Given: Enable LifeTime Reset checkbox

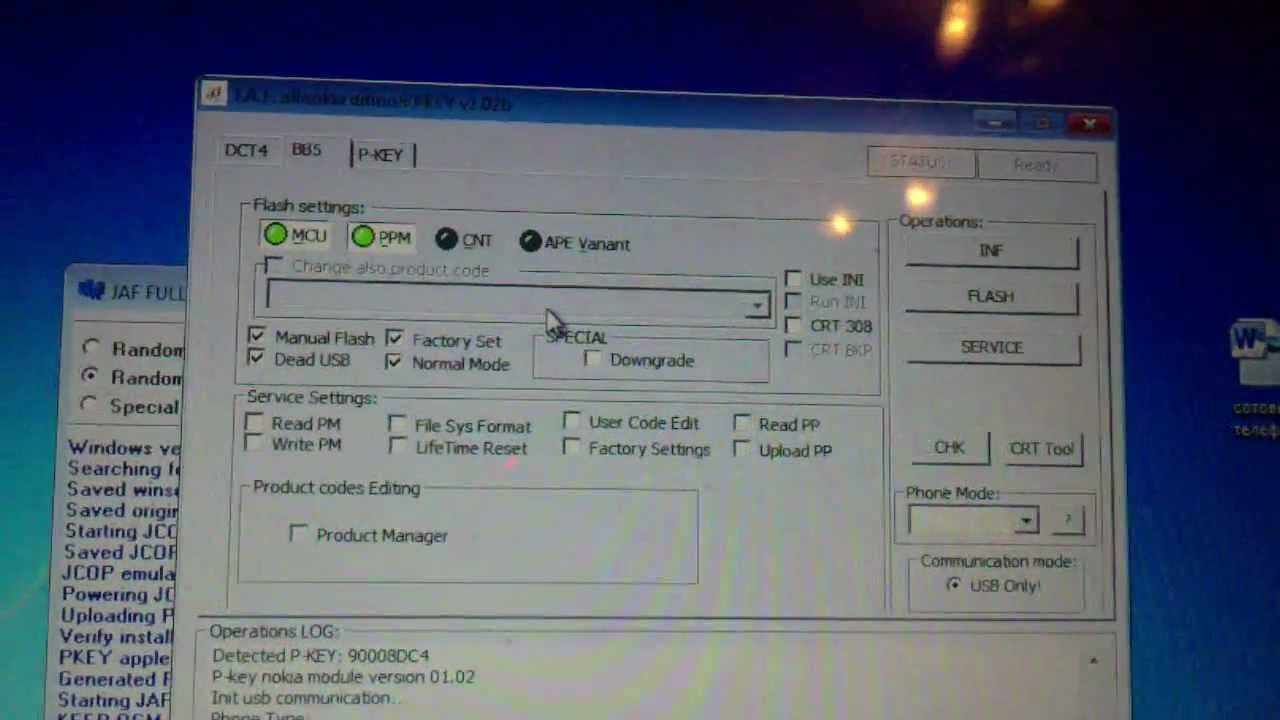Looking at the screenshot, I should [398, 446].
